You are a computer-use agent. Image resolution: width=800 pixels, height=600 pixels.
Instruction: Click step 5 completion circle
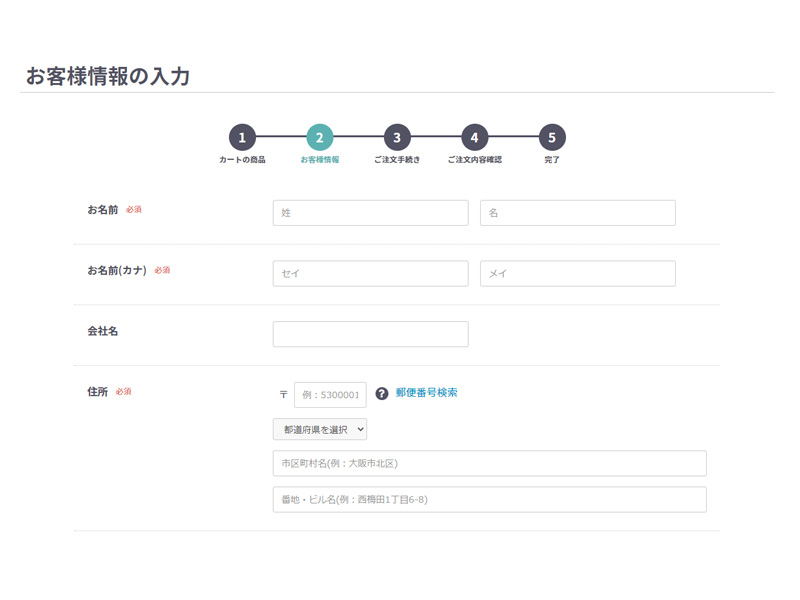coord(552,138)
